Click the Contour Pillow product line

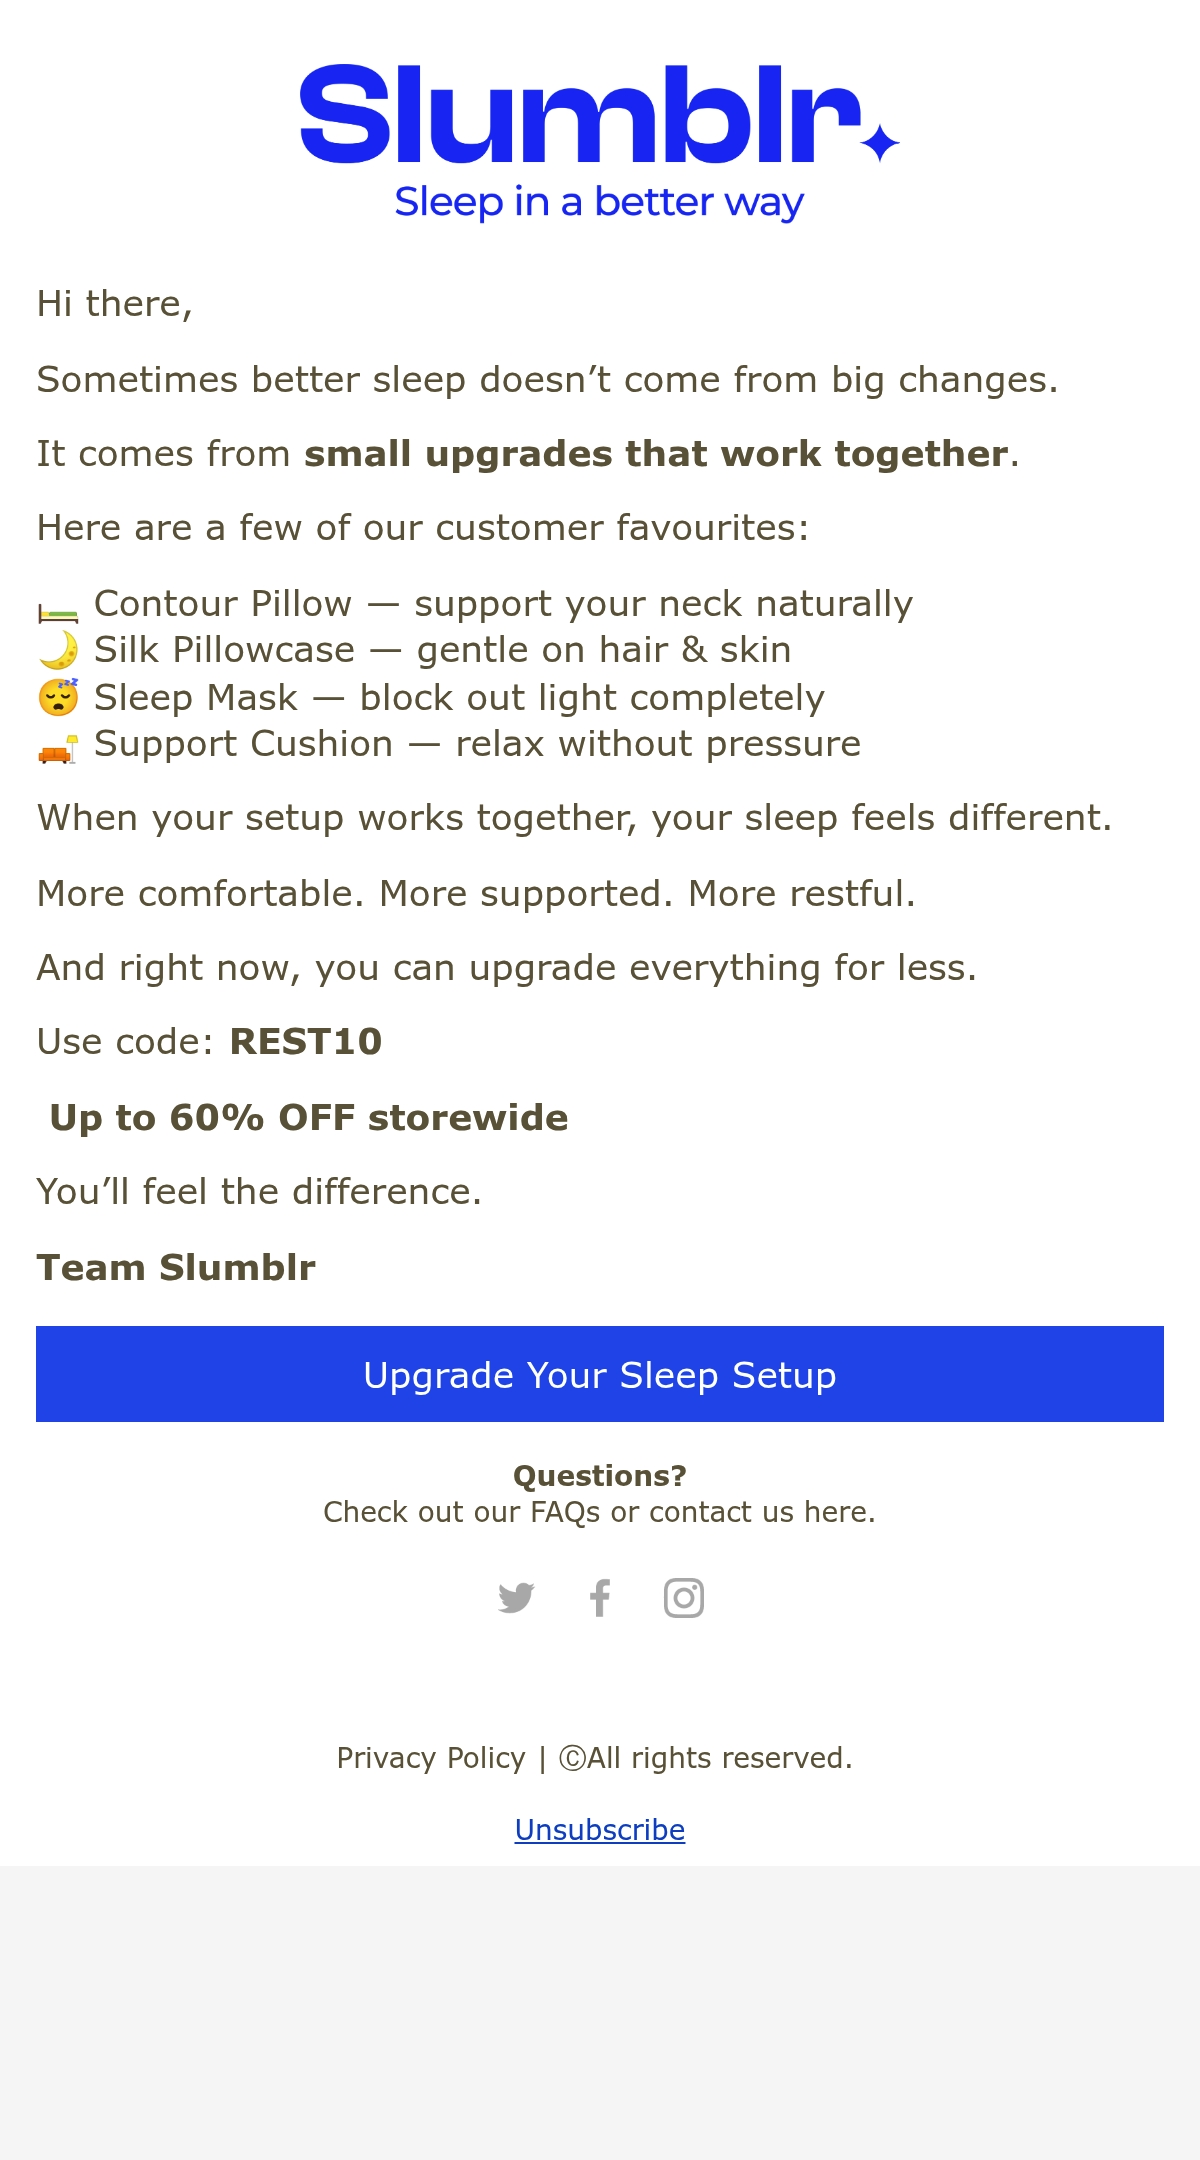click(476, 604)
